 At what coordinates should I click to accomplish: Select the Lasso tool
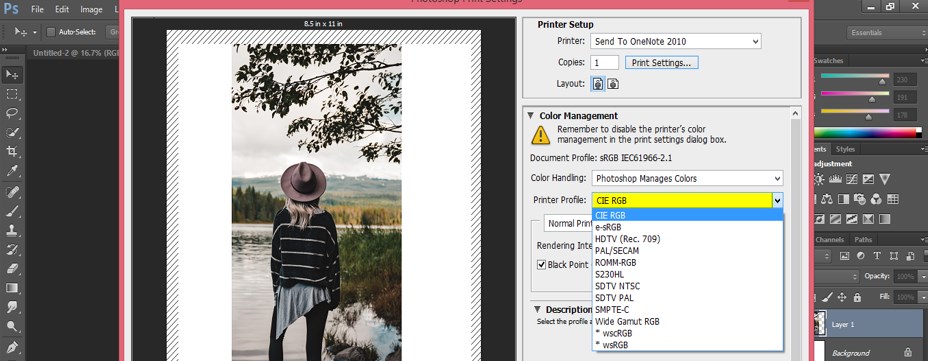(x=12, y=113)
